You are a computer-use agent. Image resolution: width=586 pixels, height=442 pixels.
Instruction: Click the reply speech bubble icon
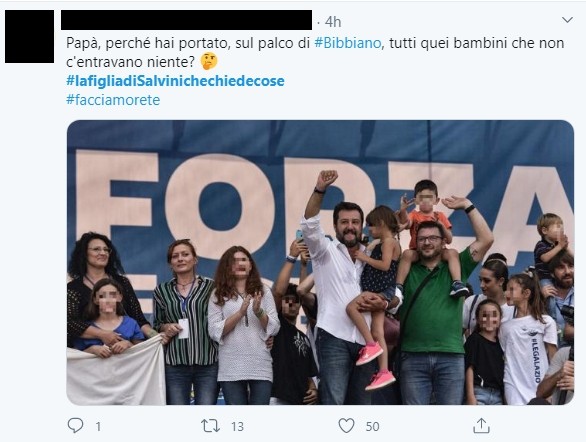coord(75,426)
